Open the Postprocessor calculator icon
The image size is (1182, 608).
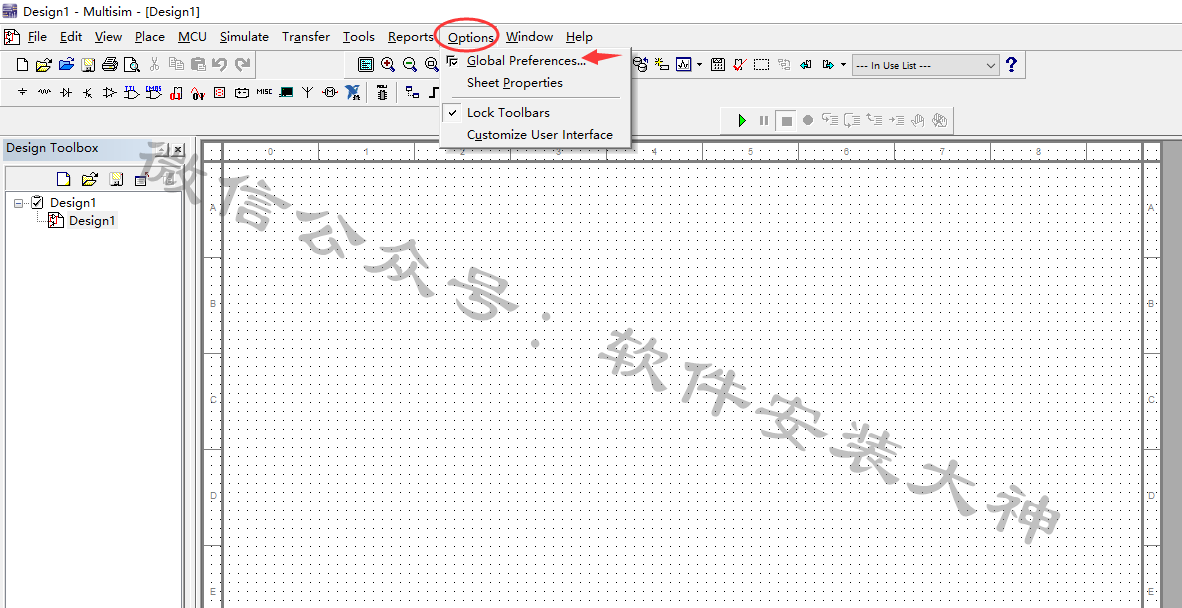pos(718,65)
